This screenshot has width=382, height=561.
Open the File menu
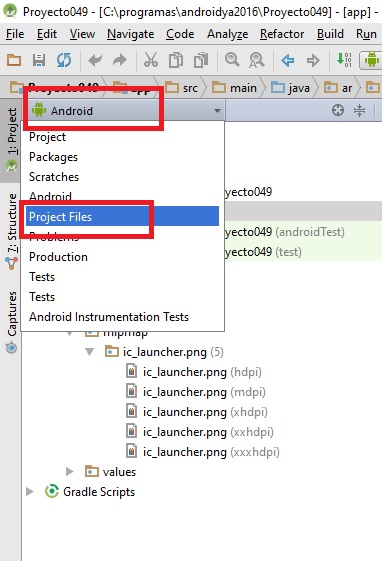click(15, 34)
